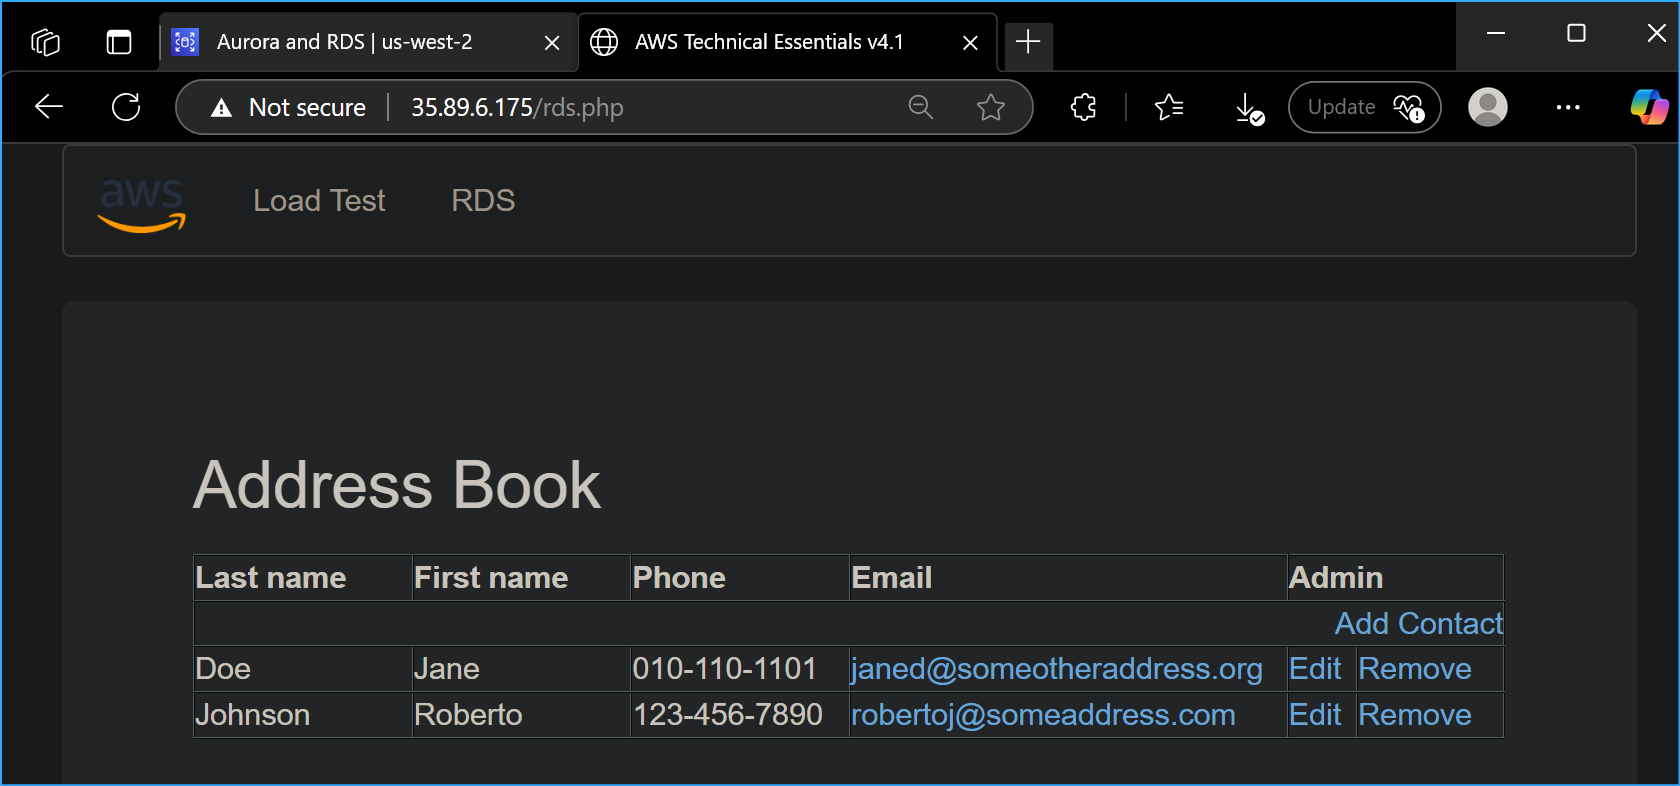Click Add Contact link
This screenshot has height=786, width=1680.
[1419, 624]
